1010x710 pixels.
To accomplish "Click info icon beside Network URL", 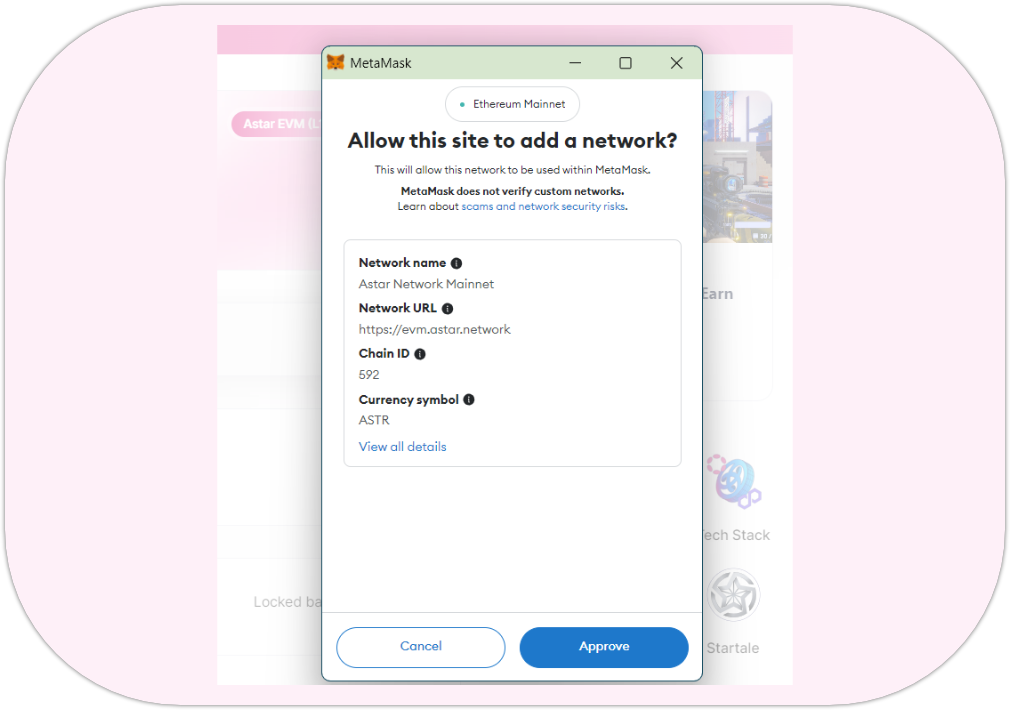I will 447,309.
